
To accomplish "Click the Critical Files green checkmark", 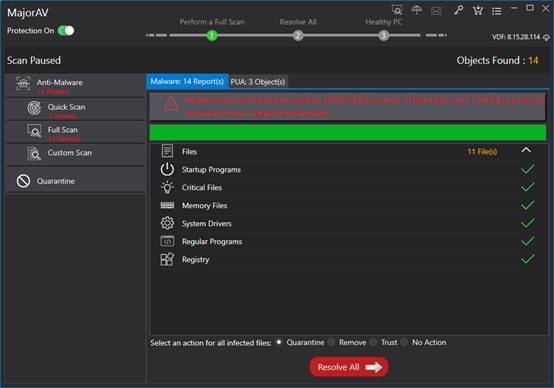I will [528, 187].
